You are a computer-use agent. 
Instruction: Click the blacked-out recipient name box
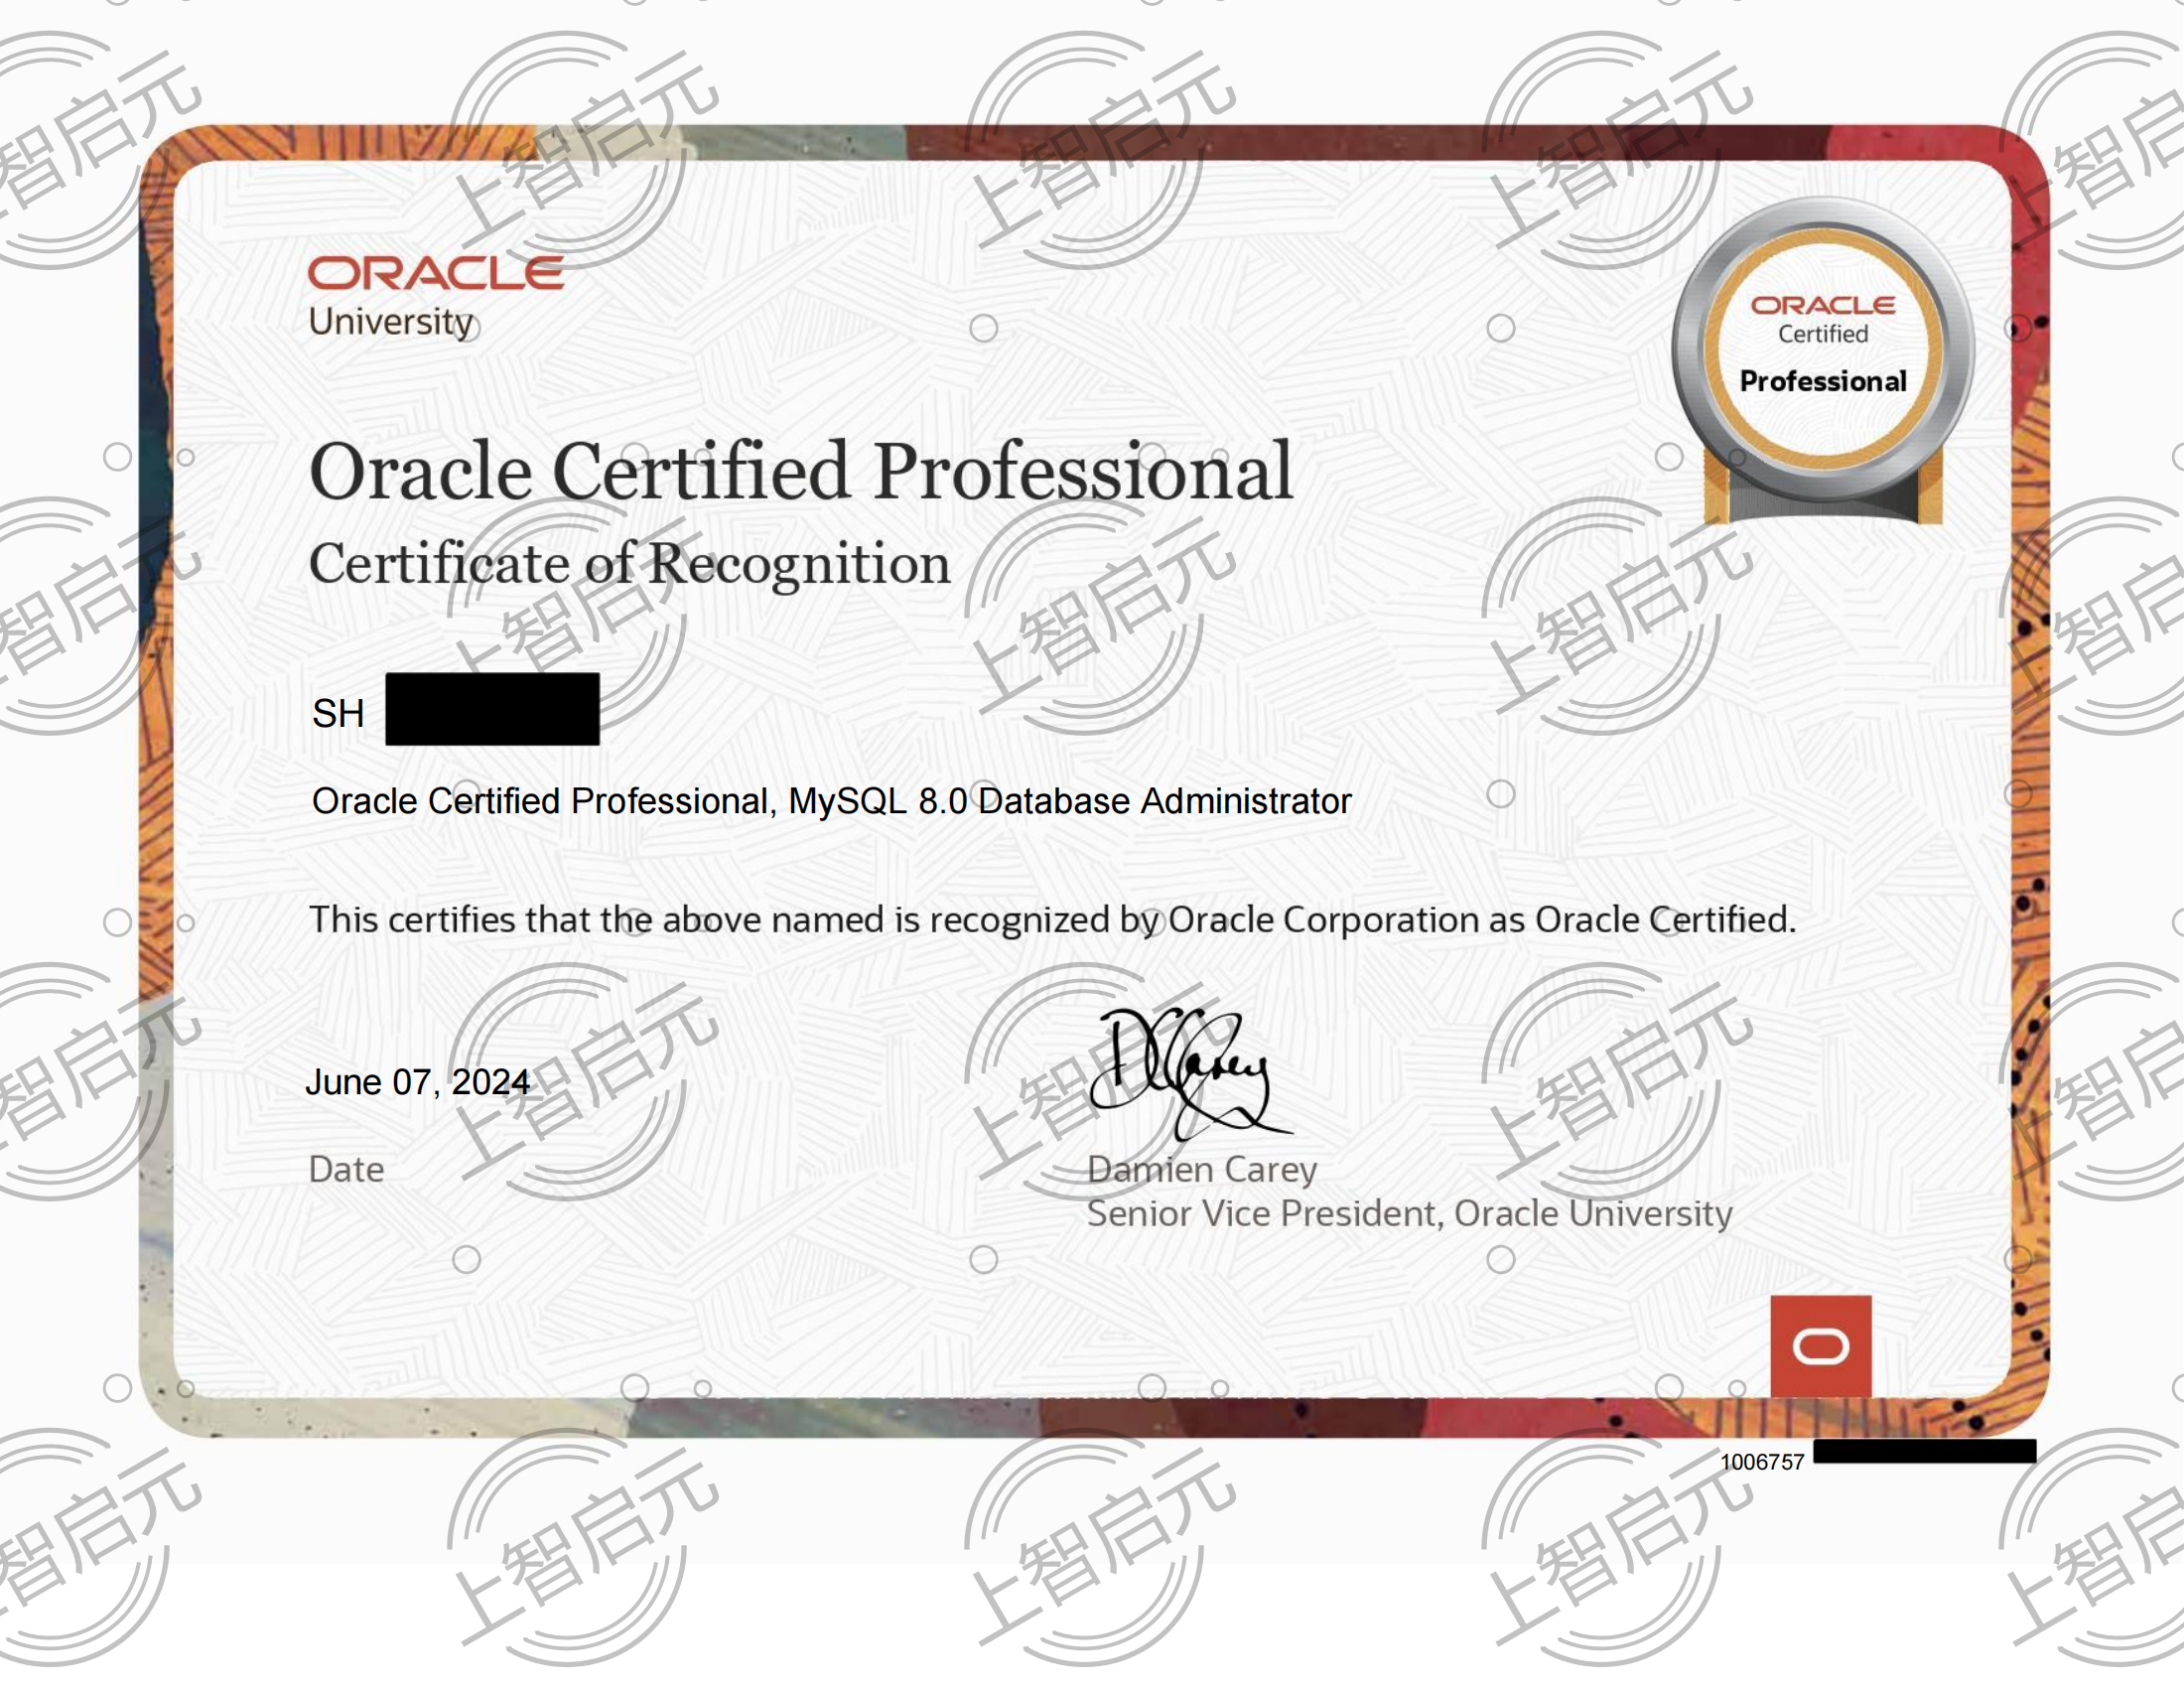(x=492, y=709)
